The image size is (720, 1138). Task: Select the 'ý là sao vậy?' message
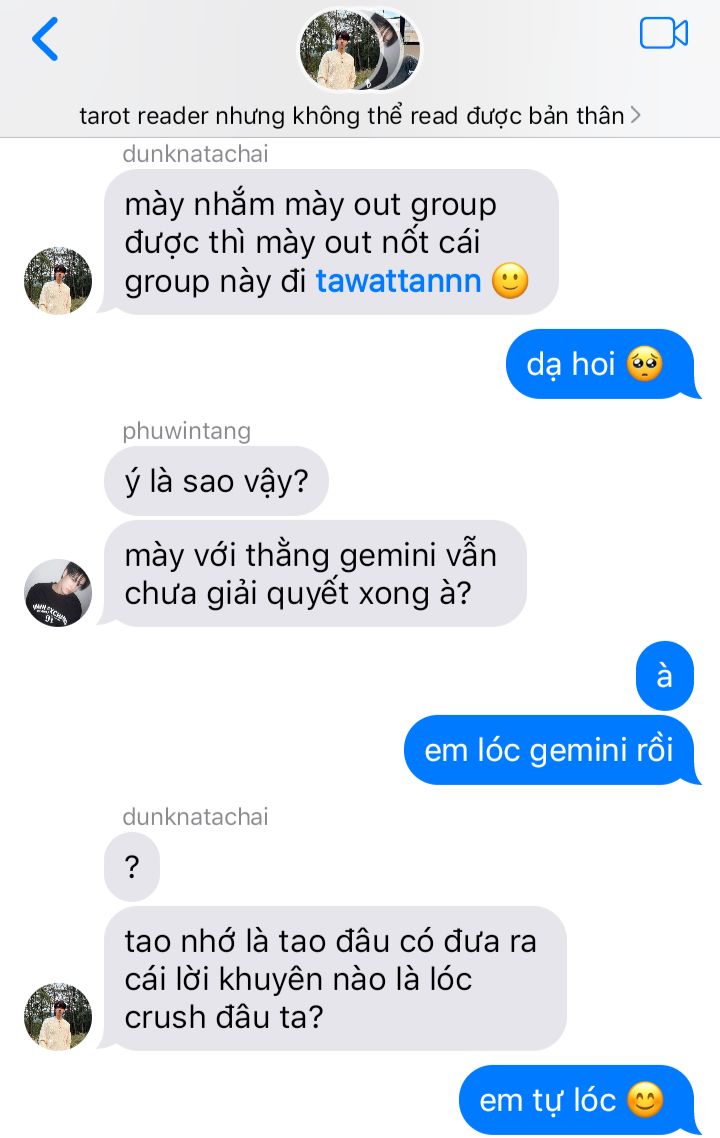216,481
